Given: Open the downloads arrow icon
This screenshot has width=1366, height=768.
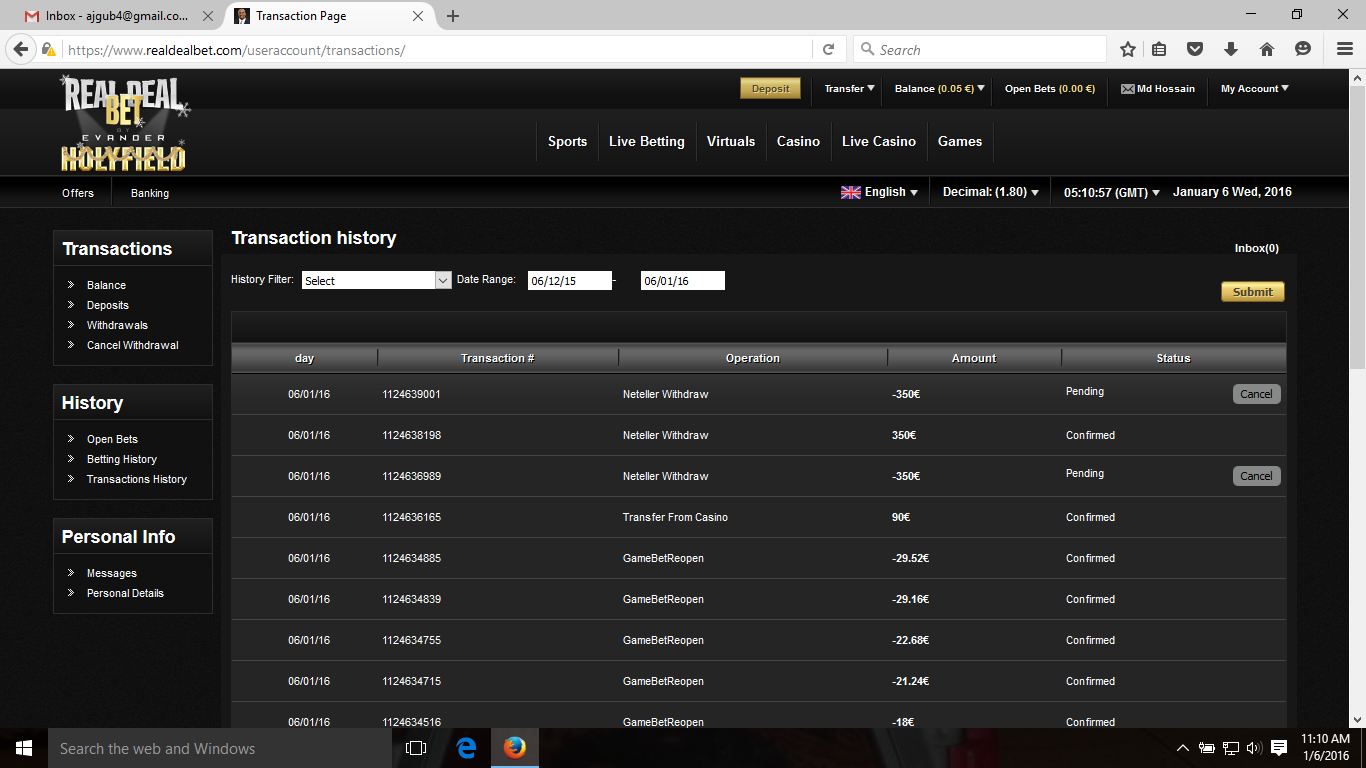Looking at the screenshot, I should point(1231,49).
